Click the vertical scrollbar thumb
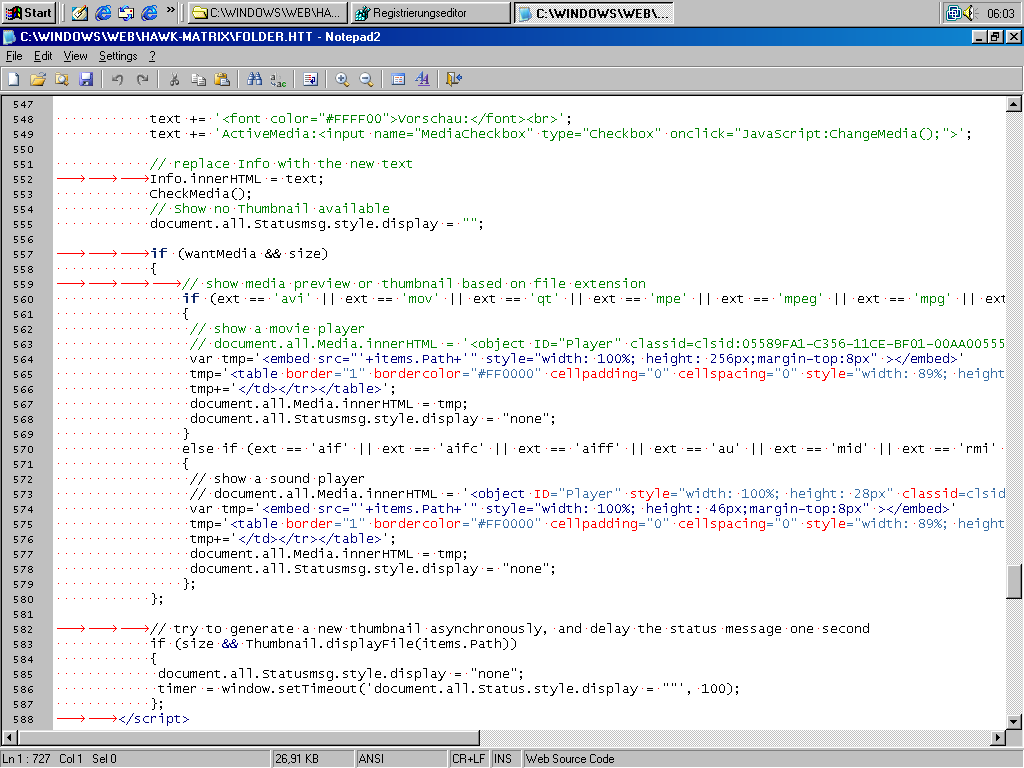1024x768 pixels. point(1014,581)
